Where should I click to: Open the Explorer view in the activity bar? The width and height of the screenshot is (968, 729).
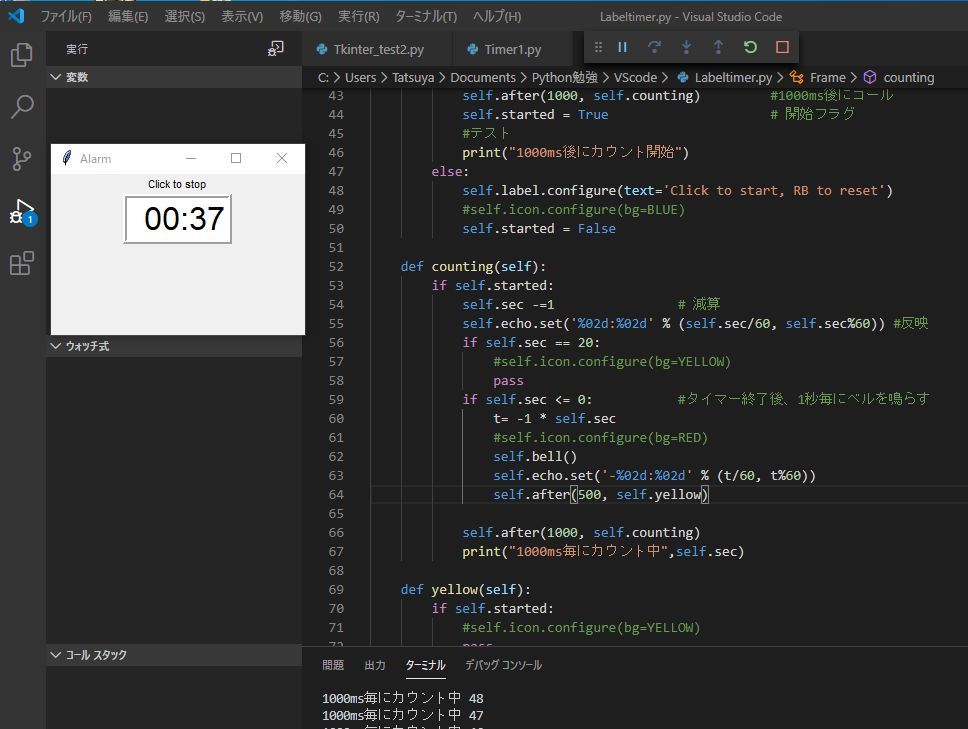22,55
